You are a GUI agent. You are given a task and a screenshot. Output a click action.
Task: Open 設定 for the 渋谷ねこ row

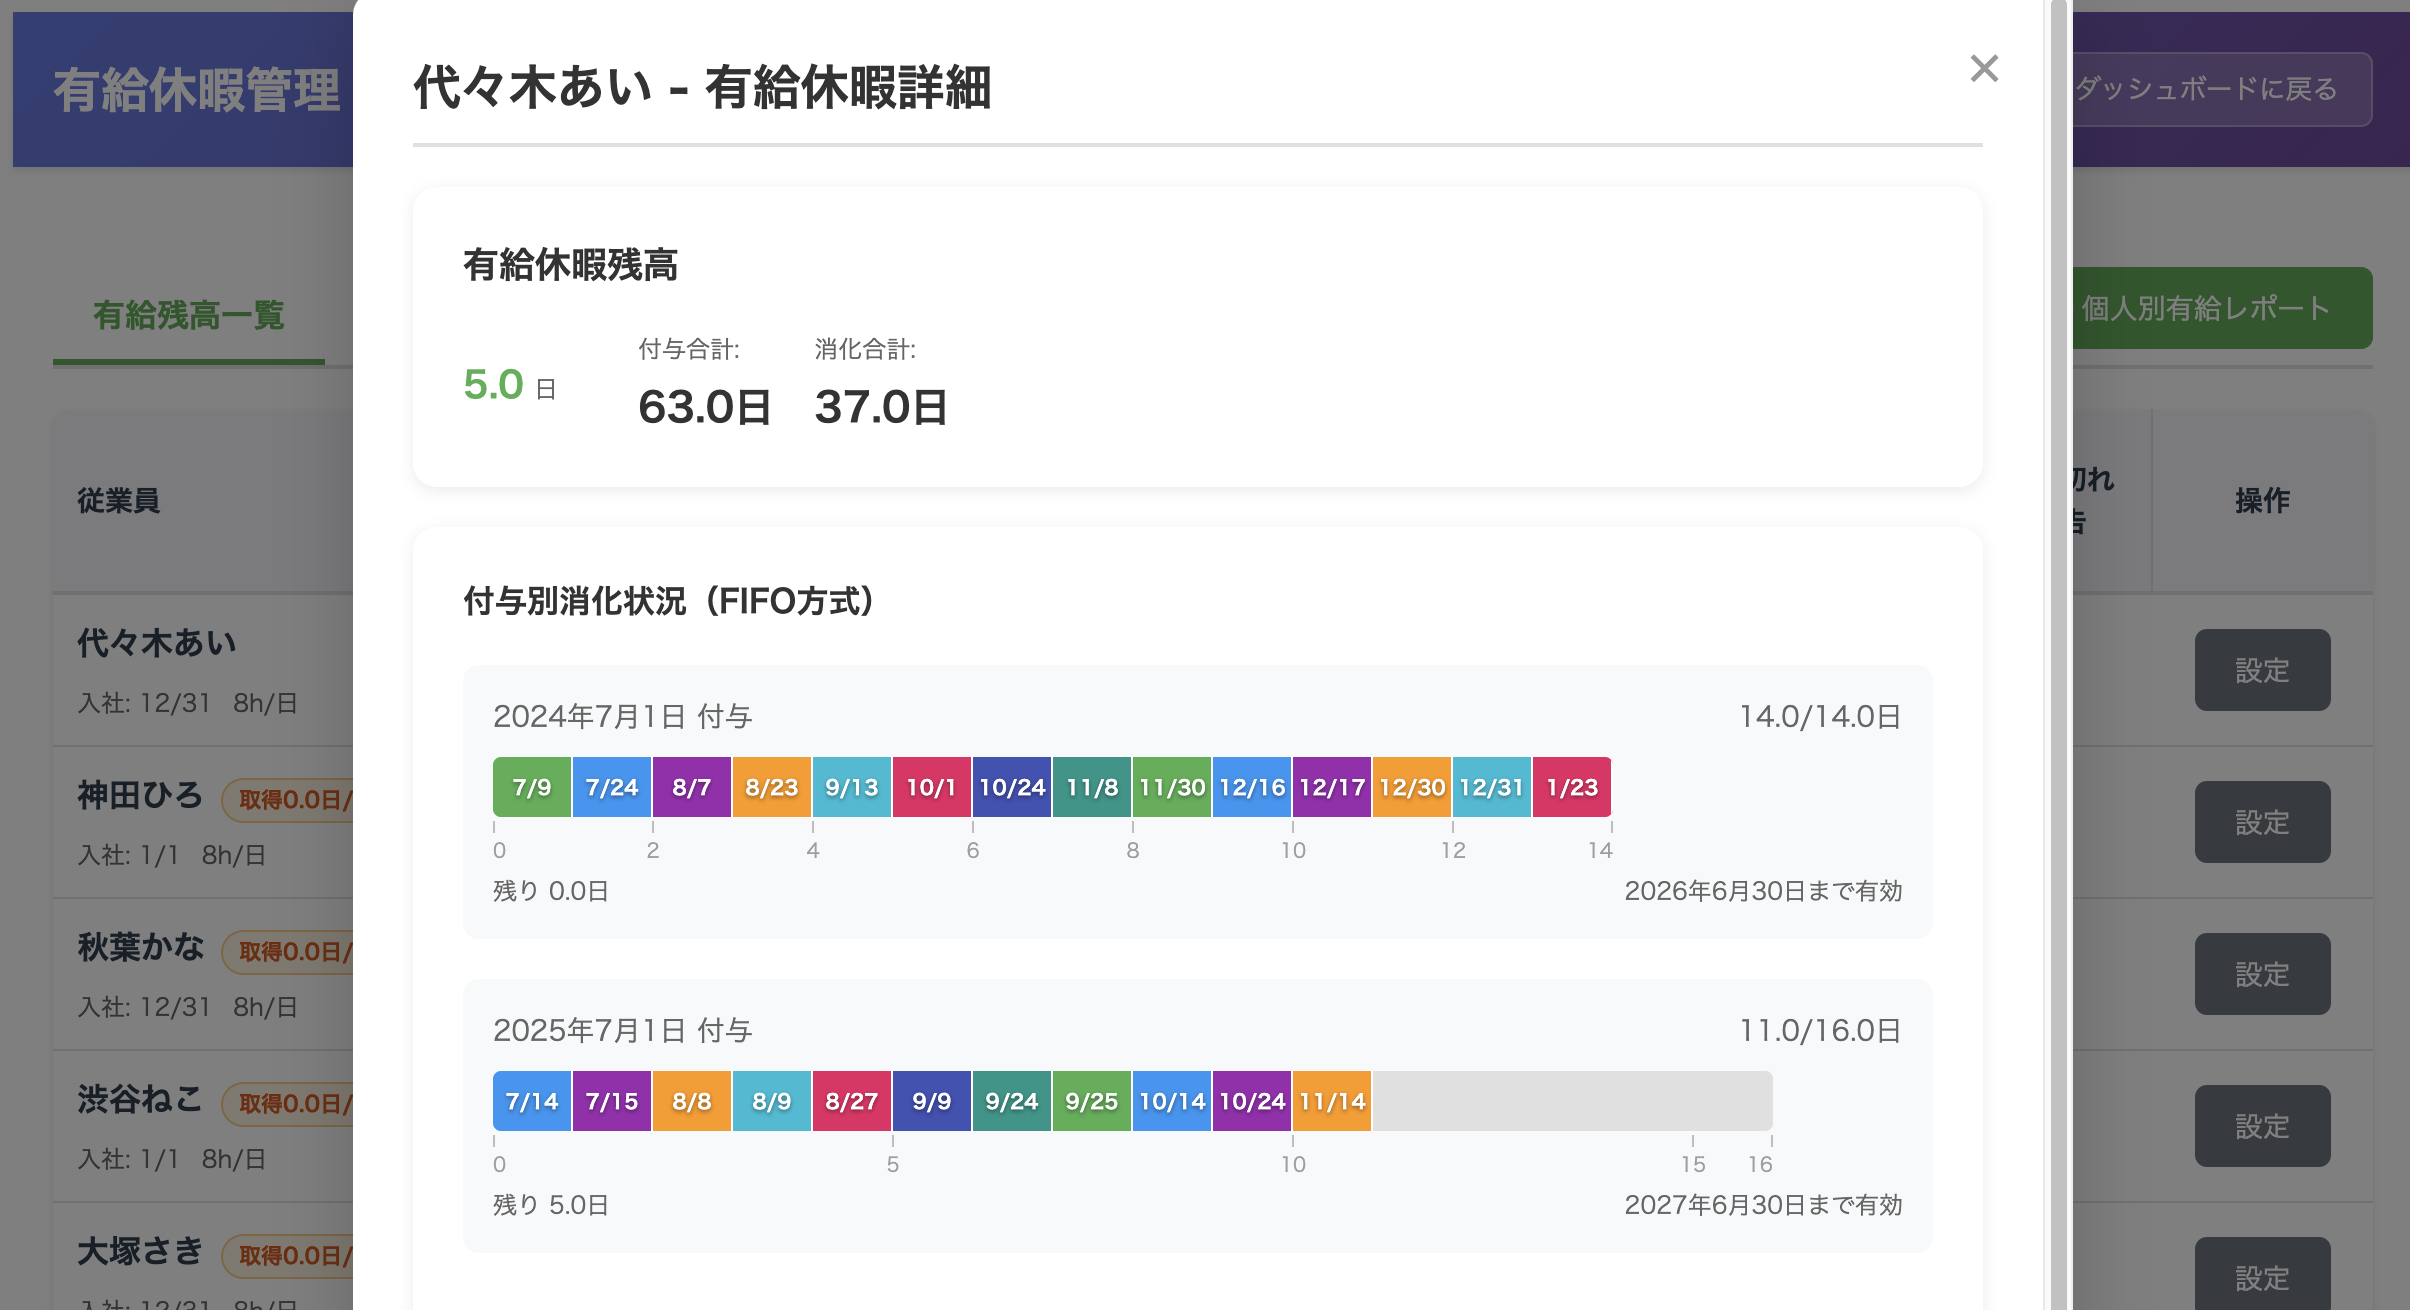pyautogui.click(x=2263, y=1125)
